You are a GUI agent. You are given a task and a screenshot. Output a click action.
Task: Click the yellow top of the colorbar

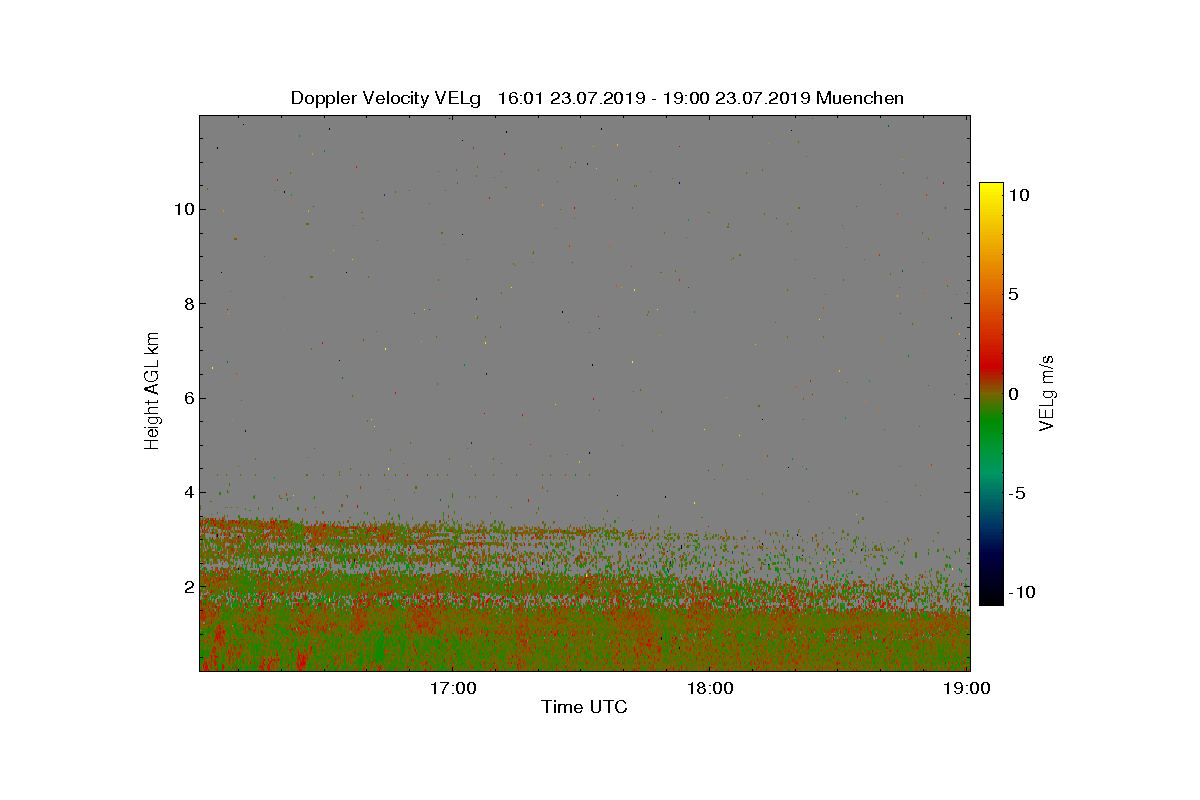[991, 192]
